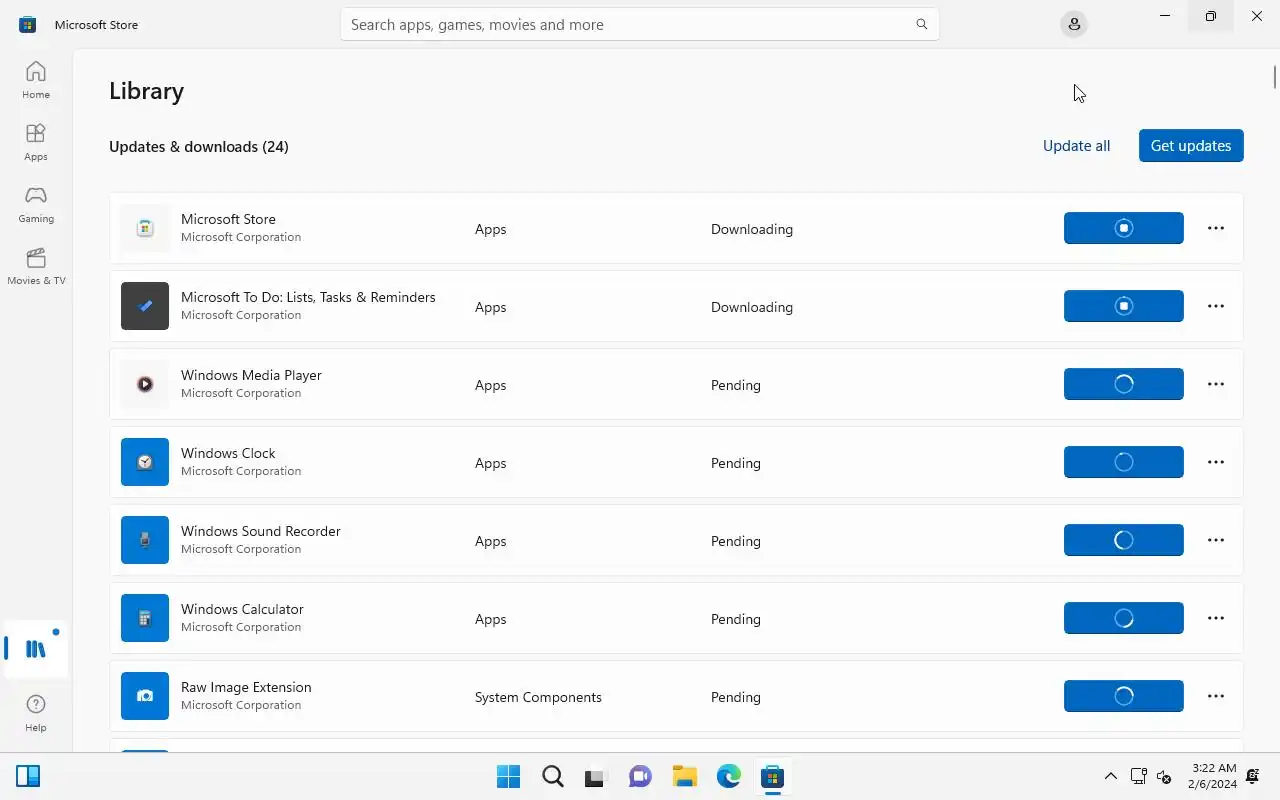This screenshot has height=800, width=1280.
Task: Open Help from the sidebar
Action: (x=36, y=713)
